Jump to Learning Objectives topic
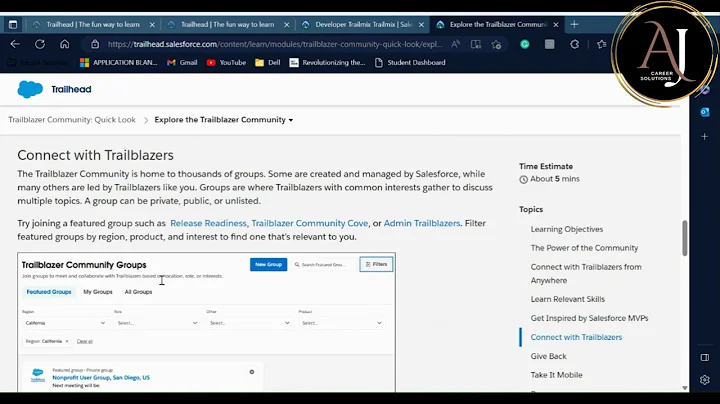The width and height of the screenshot is (720, 404). tap(567, 229)
